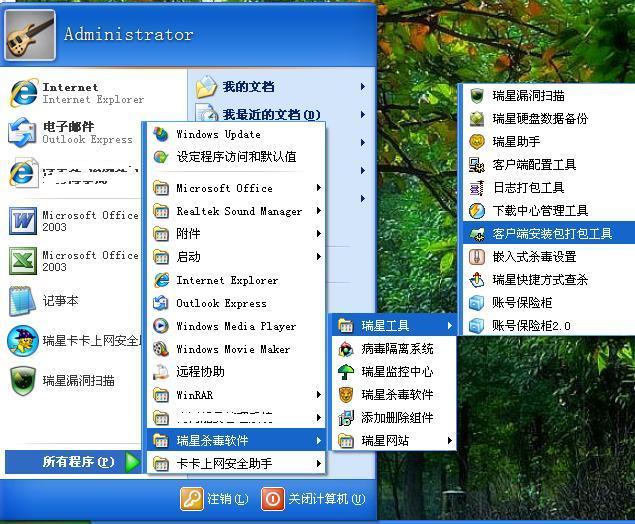The image size is (635, 524).
Task: Open the Windows Movie Maker icon
Action: [161, 349]
